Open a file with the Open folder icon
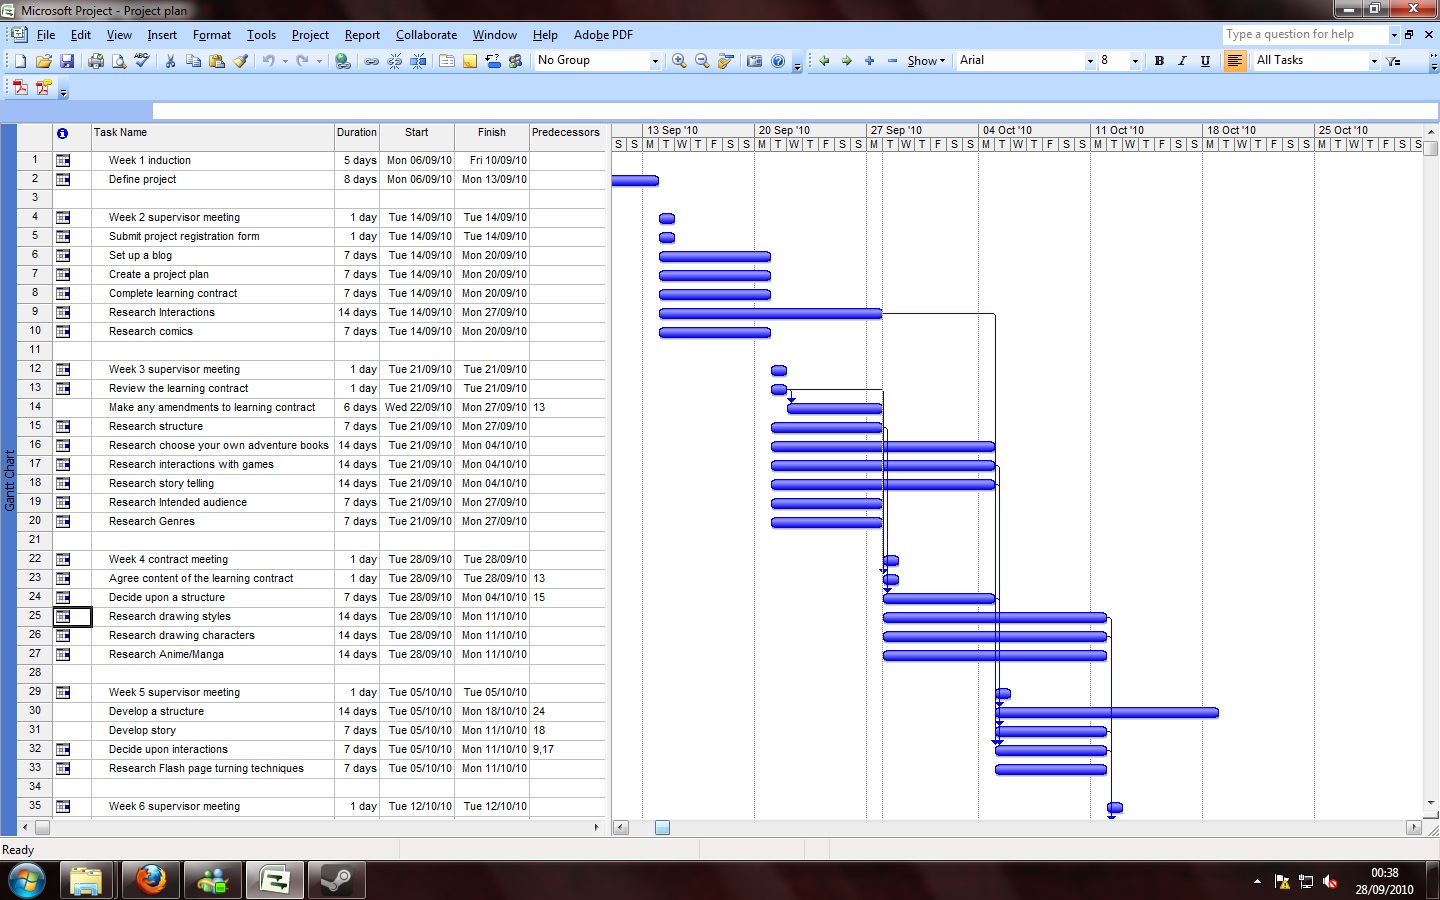 point(44,61)
